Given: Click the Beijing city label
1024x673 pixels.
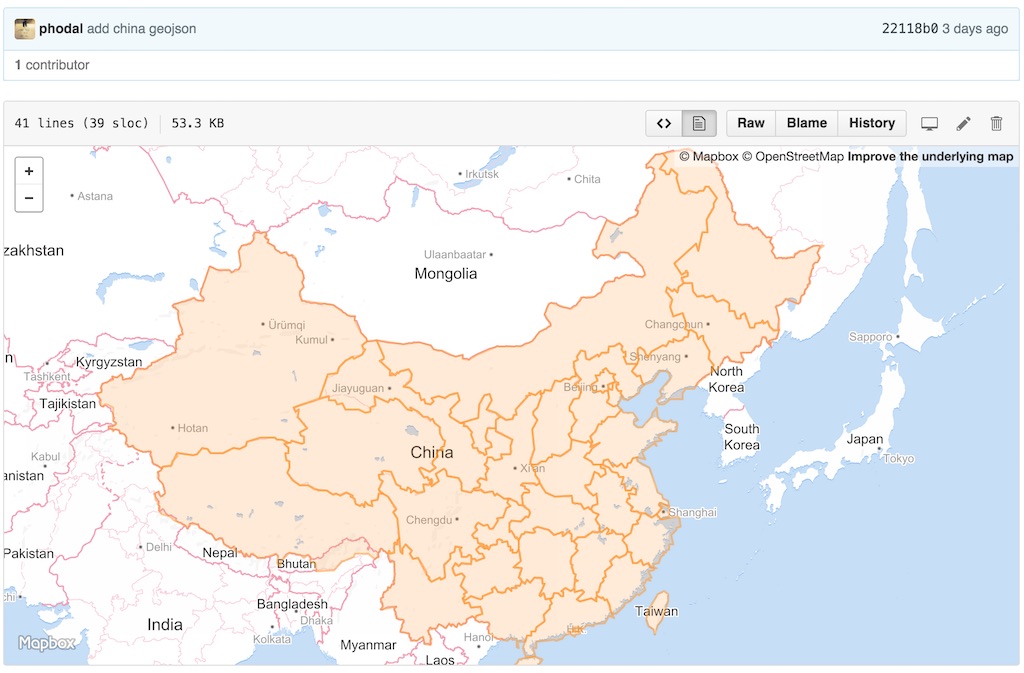Looking at the screenshot, I should (581, 387).
